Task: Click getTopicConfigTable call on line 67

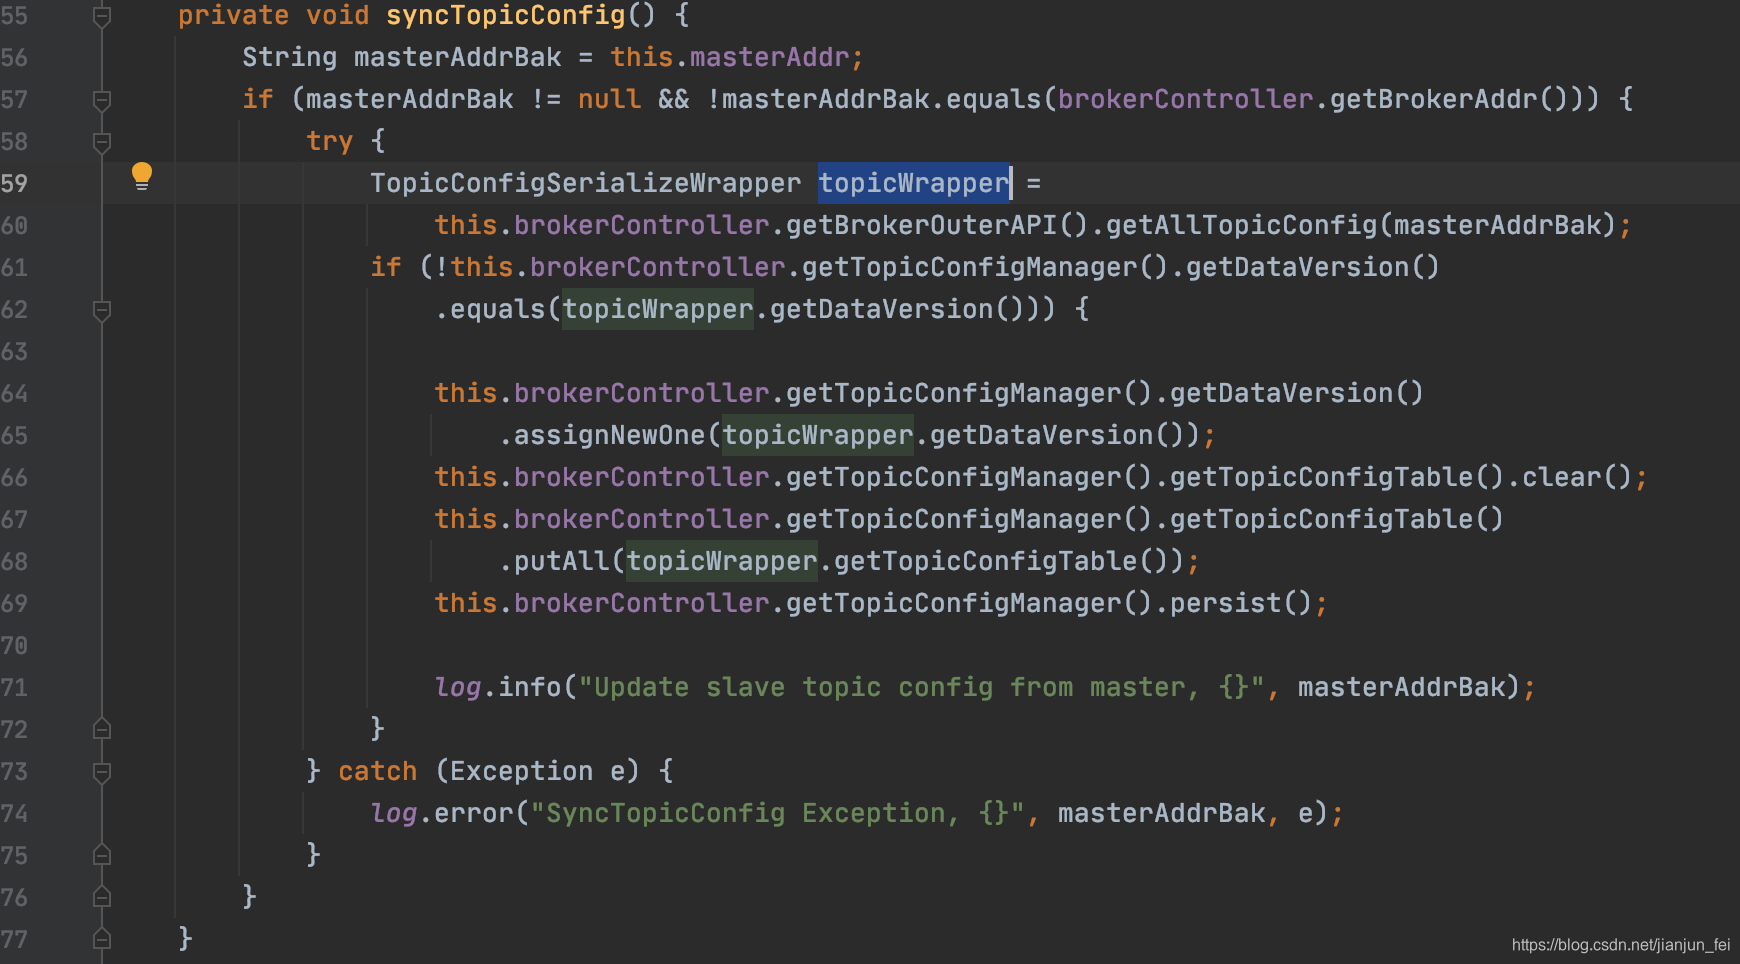Action: (x=1321, y=519)
